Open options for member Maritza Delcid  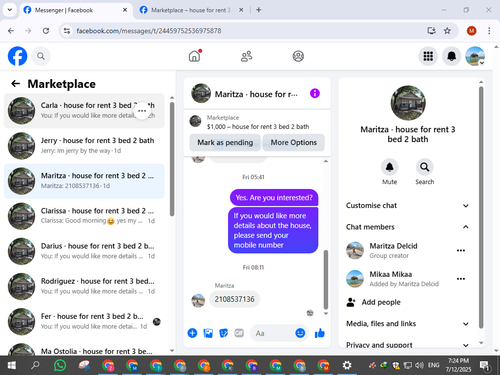pyautogui.click(x=461, y=250)
